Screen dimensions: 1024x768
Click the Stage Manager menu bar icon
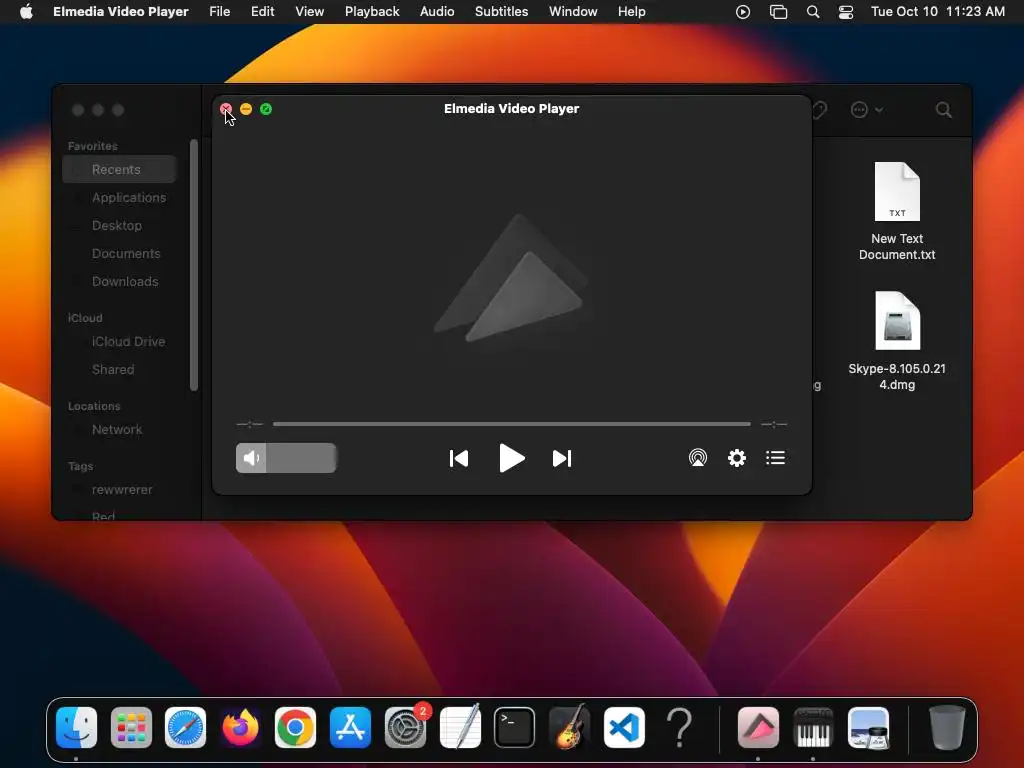tap(778, 12)
